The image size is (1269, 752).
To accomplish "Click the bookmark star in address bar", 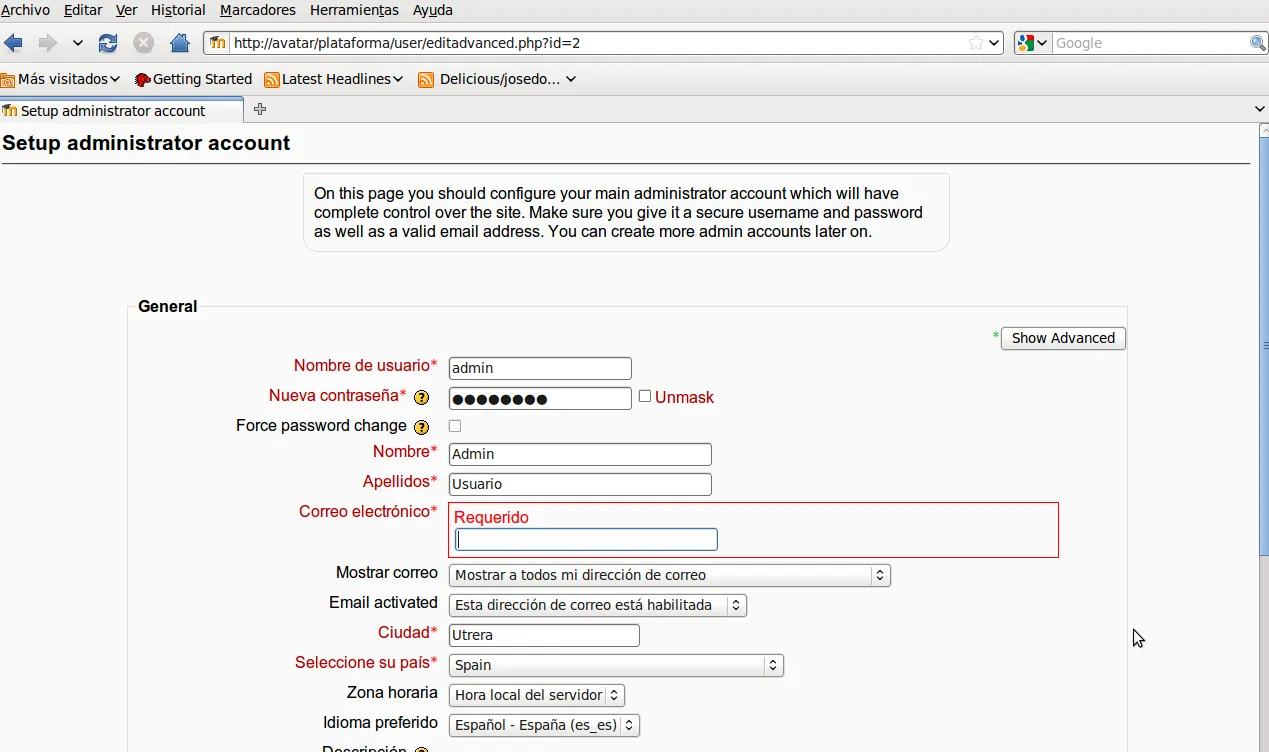I will pos(975,43).
